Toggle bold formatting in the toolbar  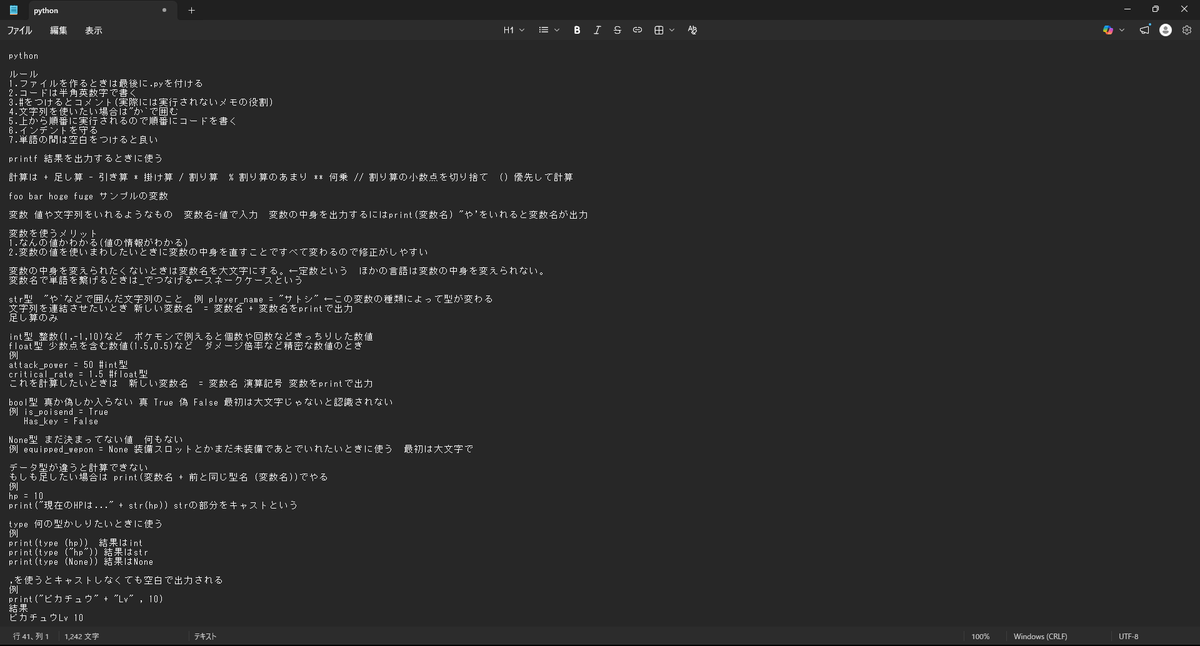[577, 30]
